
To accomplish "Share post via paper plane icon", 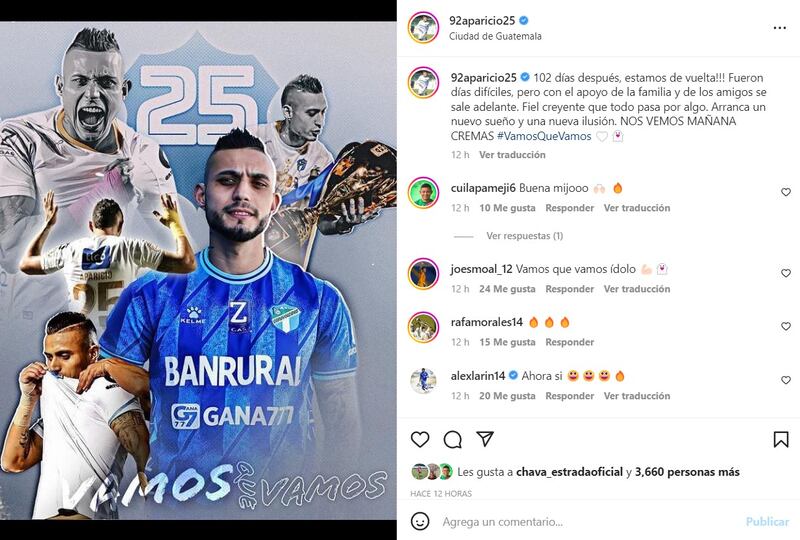I will point(485,439).
